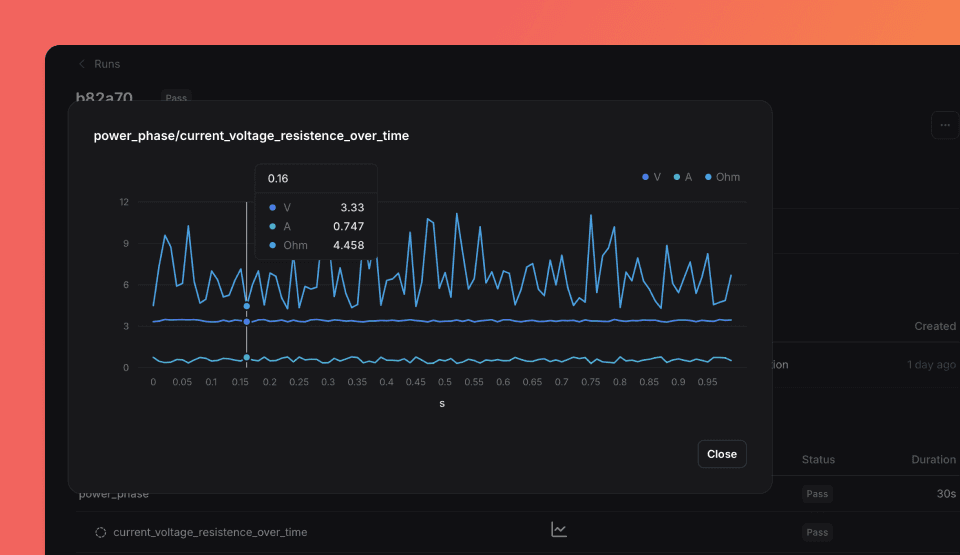
Task: Click the Duration column header
Action: (x=933, y=460)
